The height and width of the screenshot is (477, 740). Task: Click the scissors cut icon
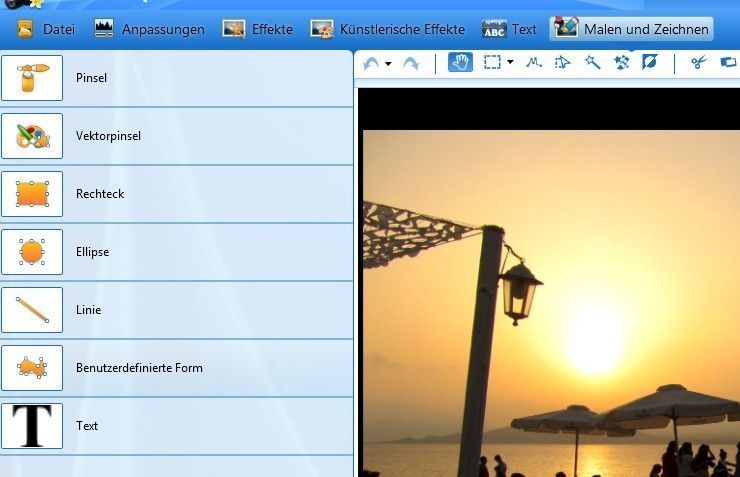698,63
